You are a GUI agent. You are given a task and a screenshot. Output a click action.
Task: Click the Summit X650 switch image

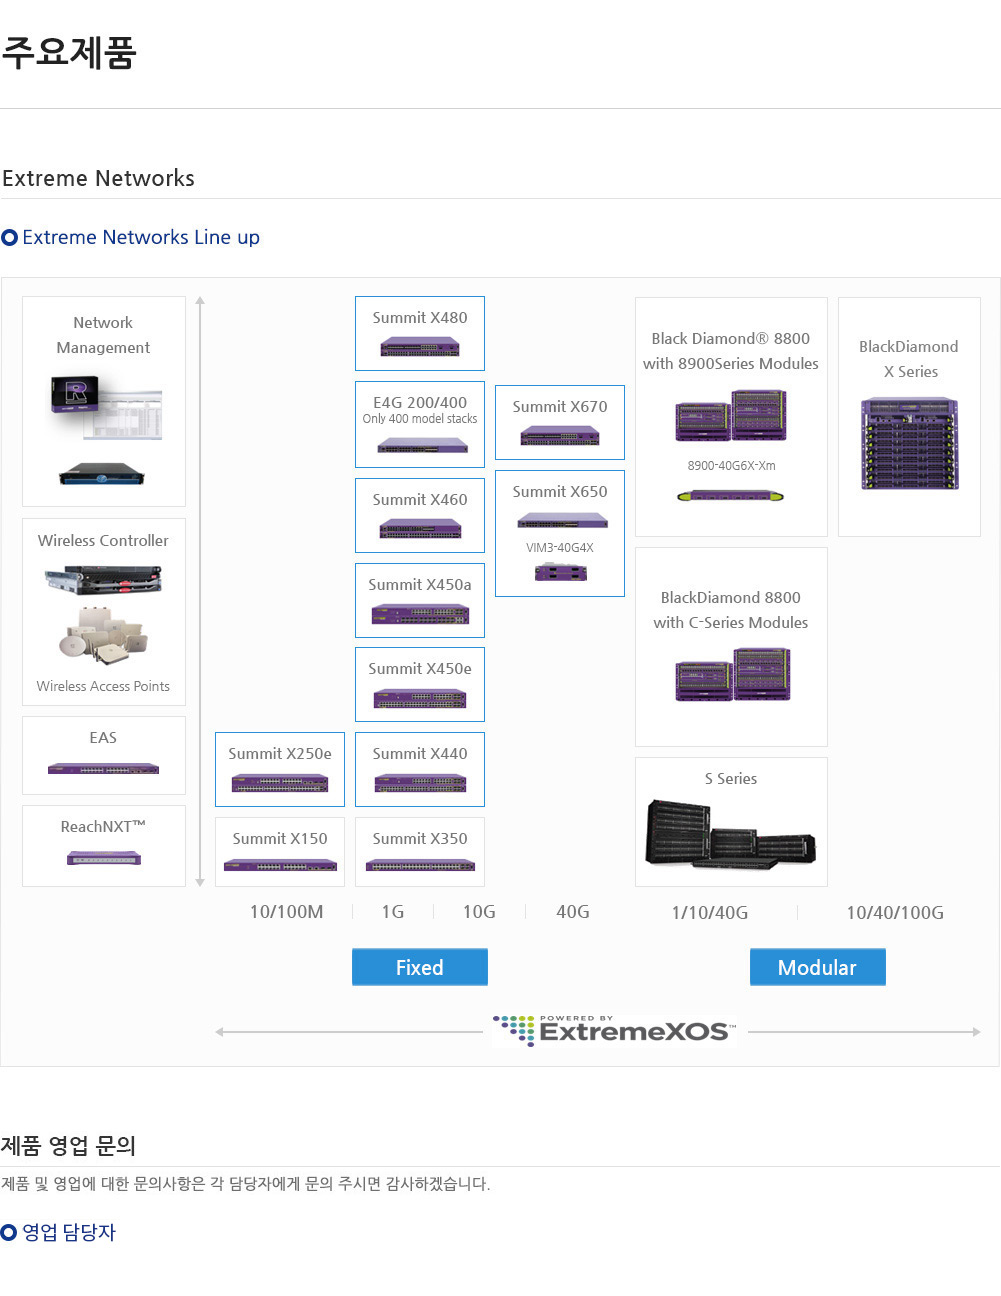[563, 521]
